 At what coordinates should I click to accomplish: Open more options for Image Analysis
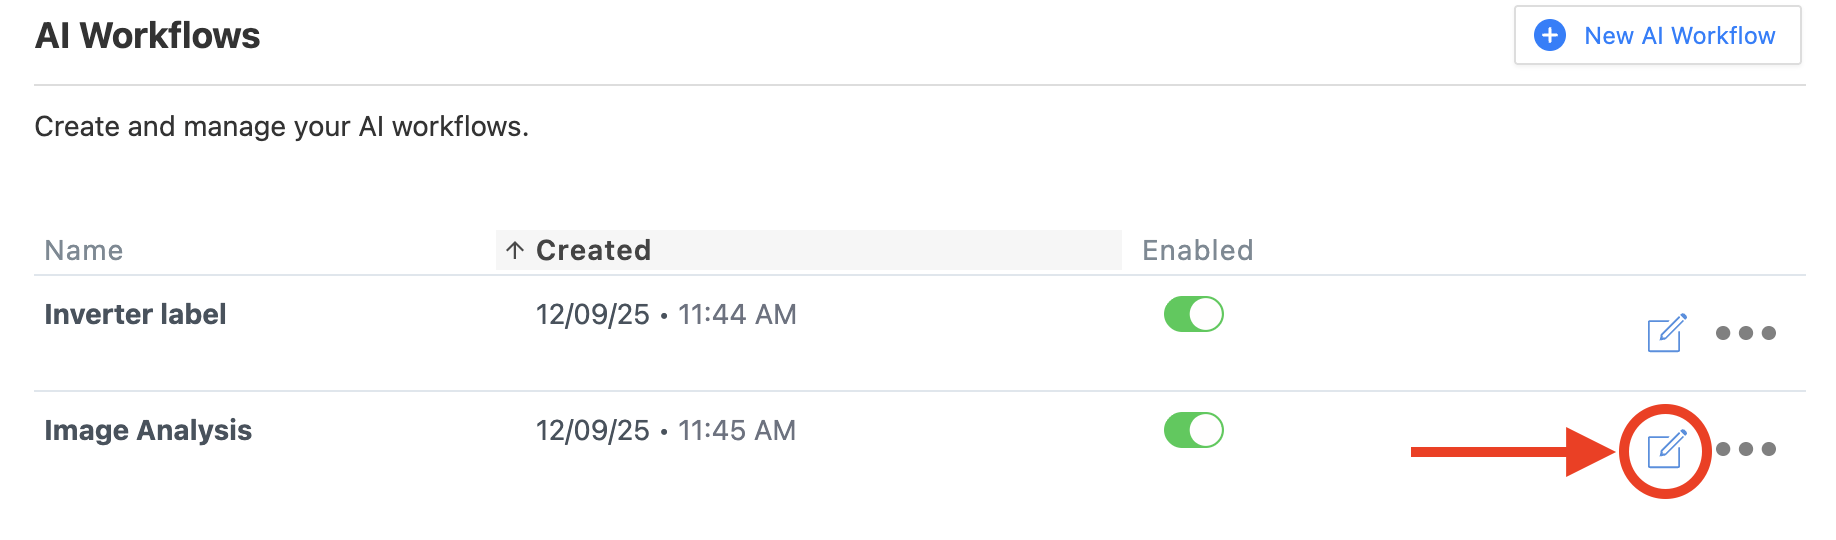click(x=1745, y=449)
